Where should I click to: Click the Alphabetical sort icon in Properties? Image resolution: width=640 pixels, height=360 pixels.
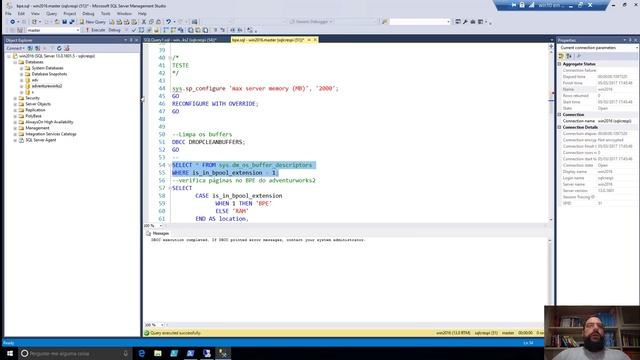click(x=569, y=56)
